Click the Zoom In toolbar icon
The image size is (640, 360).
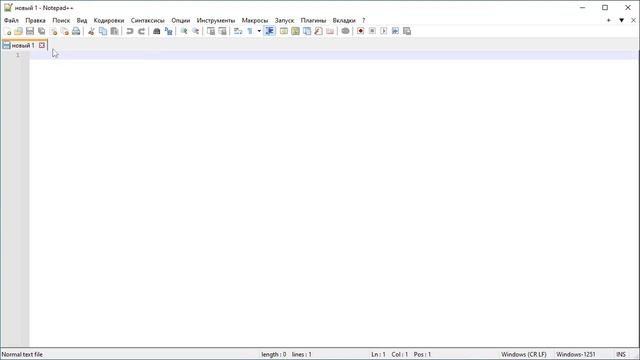[x=184, y=31]
